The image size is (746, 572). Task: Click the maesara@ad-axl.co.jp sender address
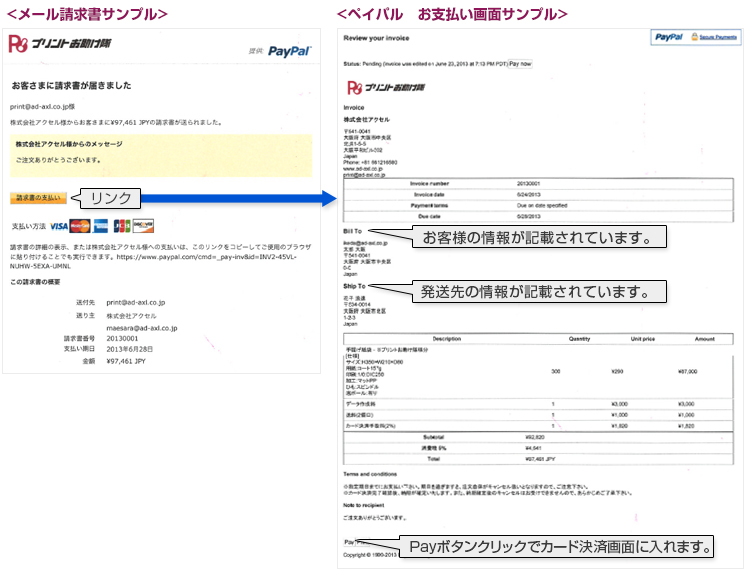click(x=142, y=328)
